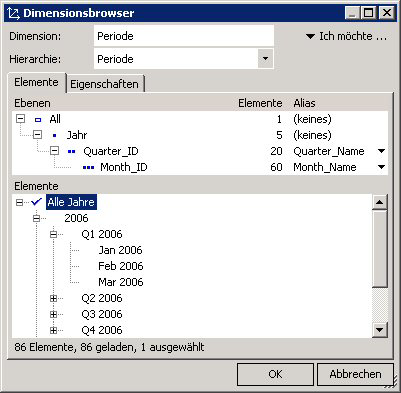This screenshot has width=401, height=393.
Task: Open the Hierarchie dropdown arrow
Action: pyautogui.click(x=265, y=59)
